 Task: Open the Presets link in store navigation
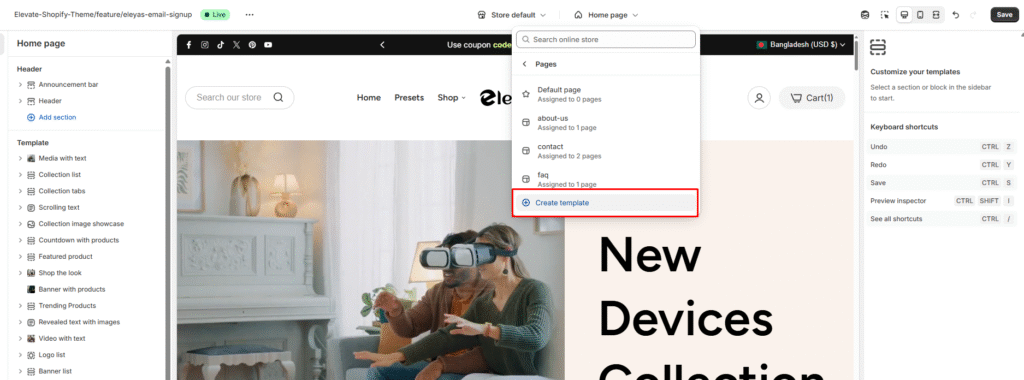coord(409,97)
